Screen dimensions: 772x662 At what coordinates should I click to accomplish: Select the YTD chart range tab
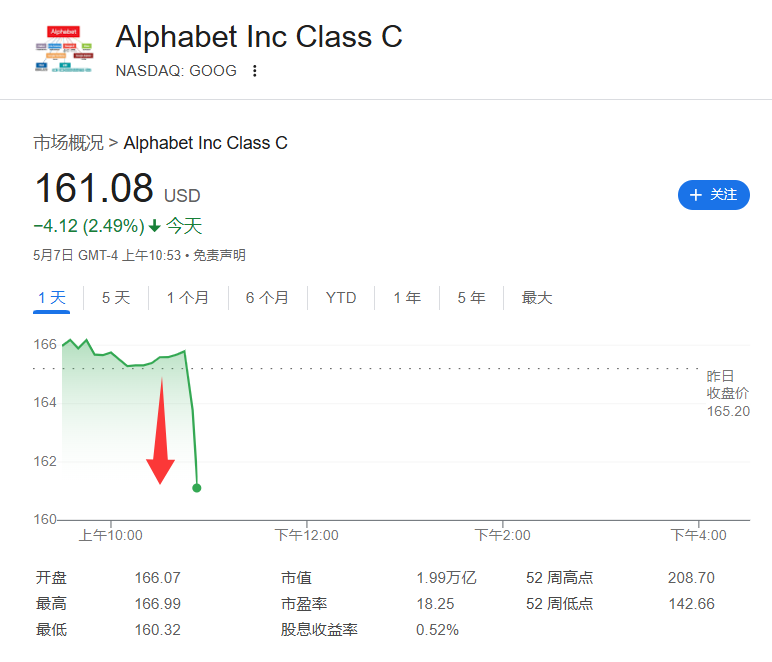pyautogui.click(x=341, y=298)
